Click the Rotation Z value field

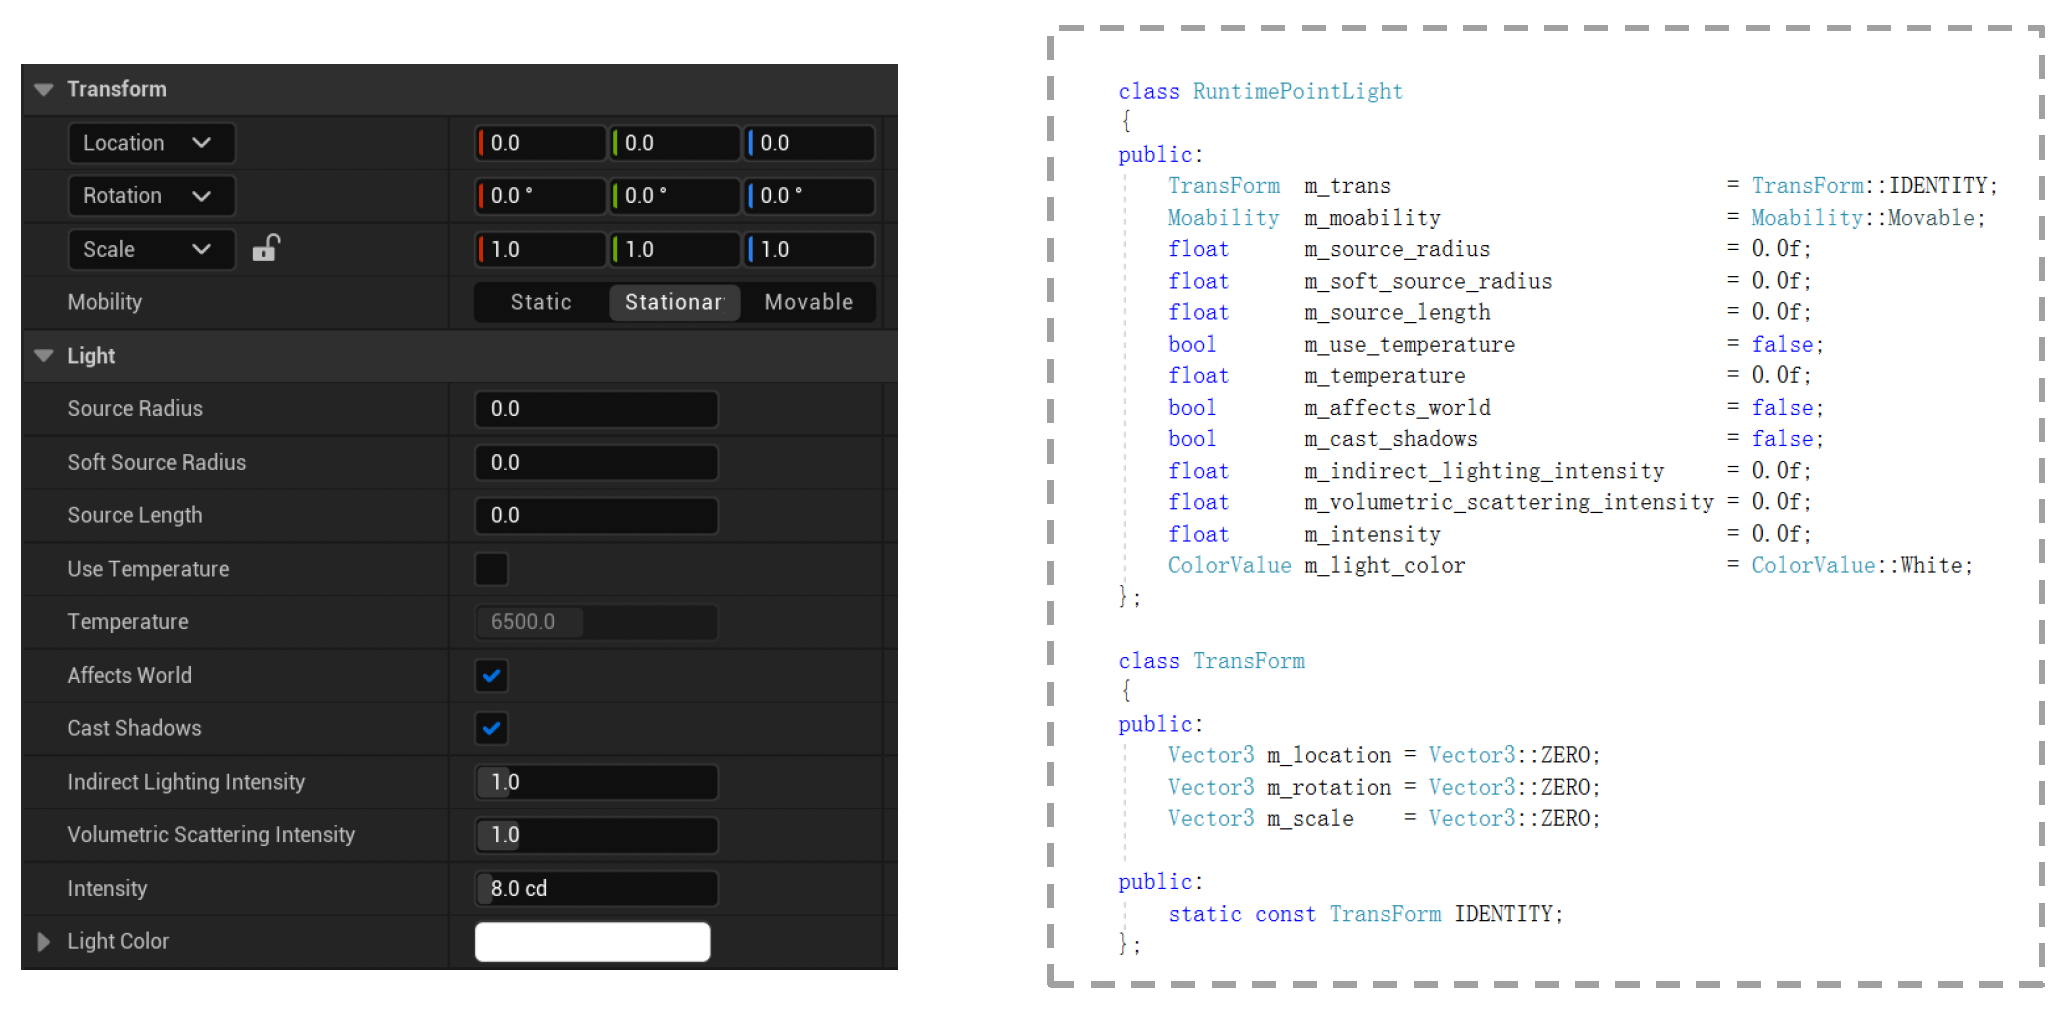pos(811,196)
